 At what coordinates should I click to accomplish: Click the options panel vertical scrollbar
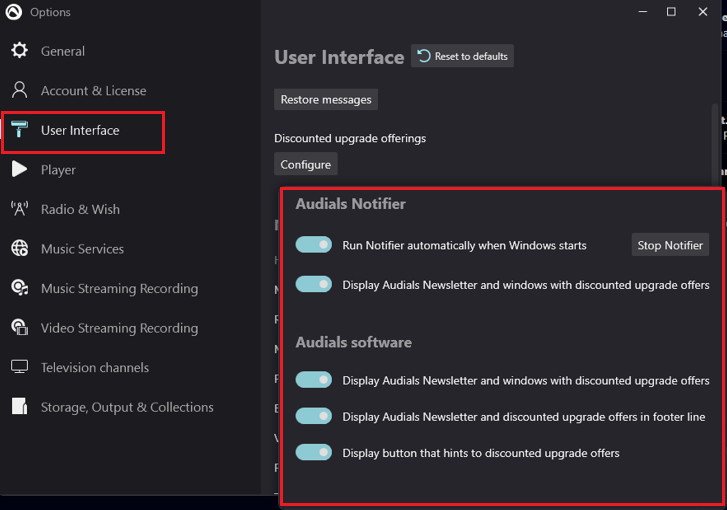click(x=714, y=144)
